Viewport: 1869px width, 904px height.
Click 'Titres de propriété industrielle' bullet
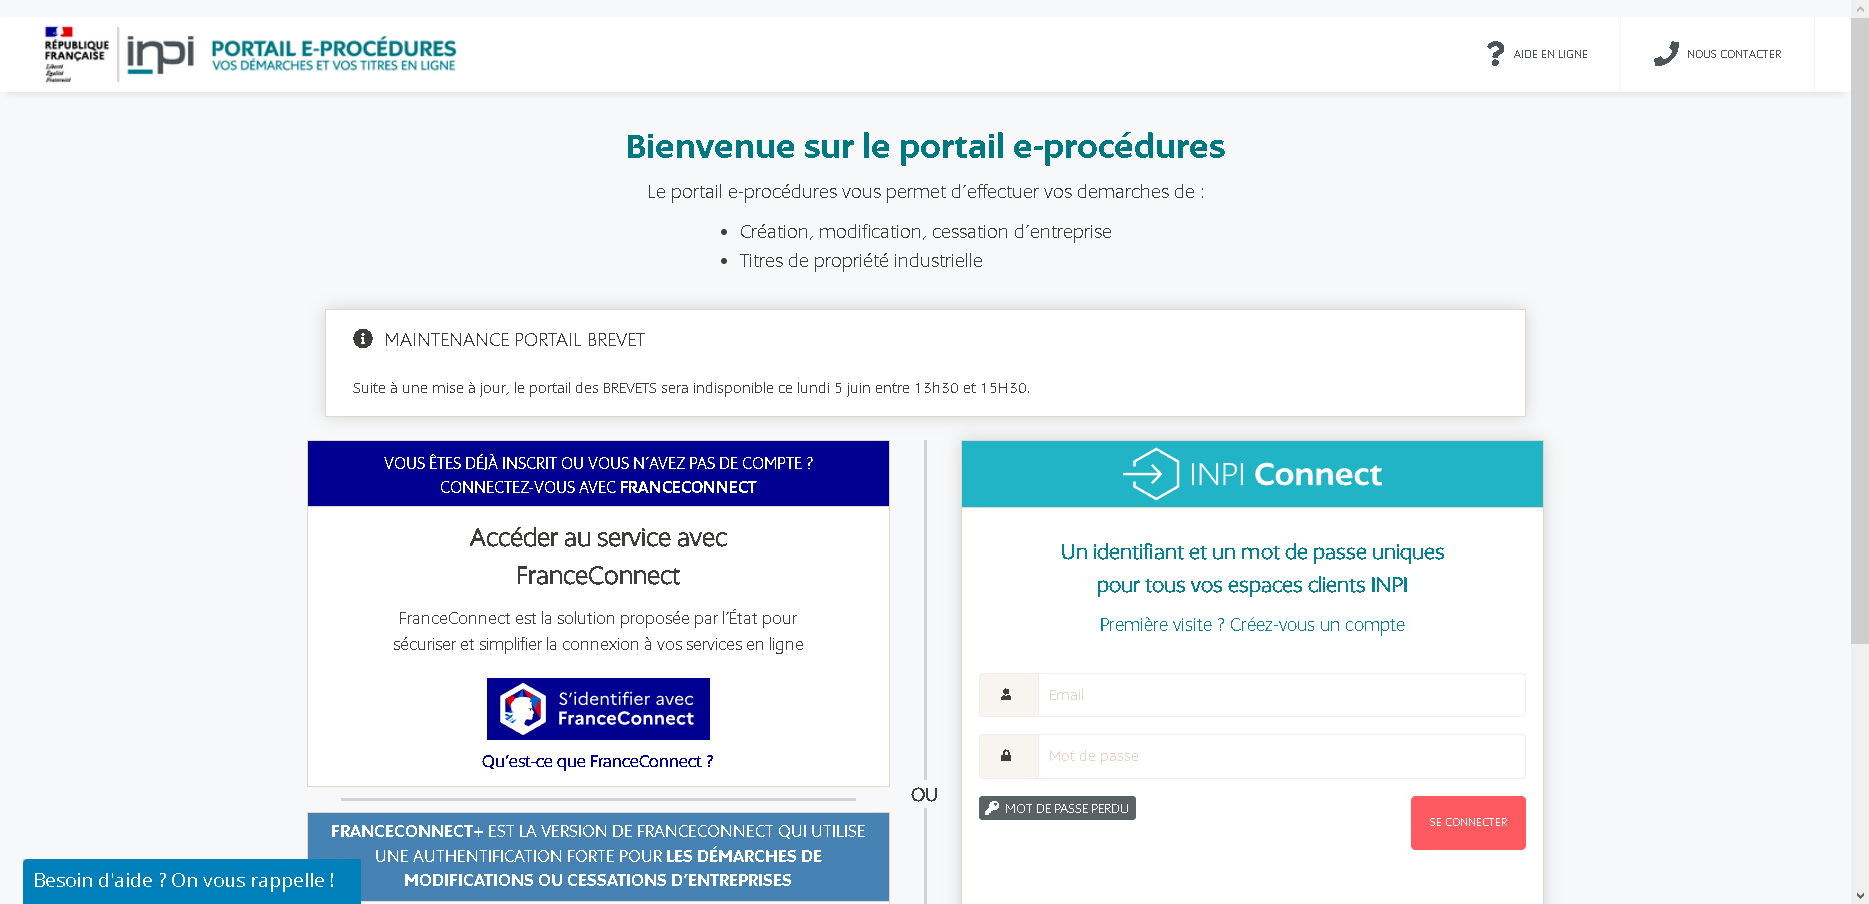[x=861, y=261]
